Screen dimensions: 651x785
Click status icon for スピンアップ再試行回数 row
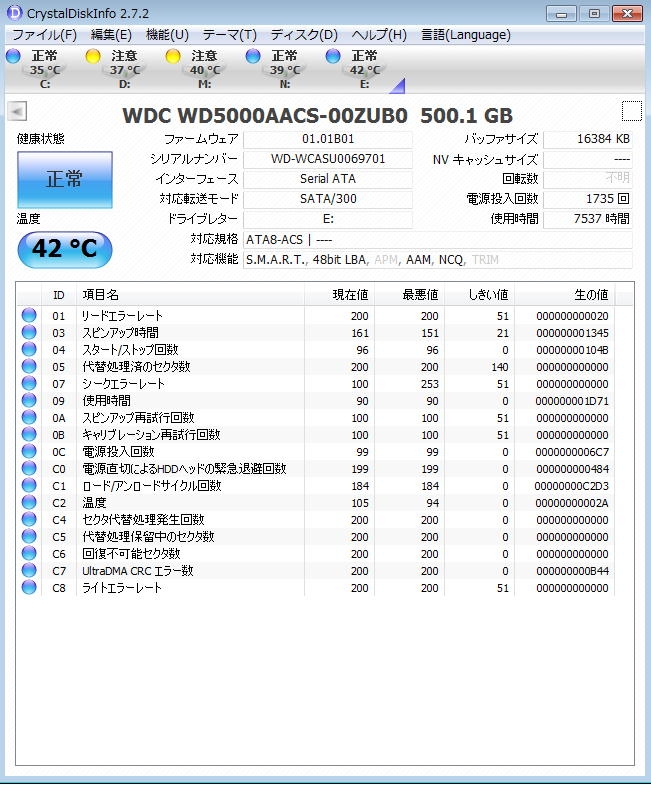[x=29, y=417]
